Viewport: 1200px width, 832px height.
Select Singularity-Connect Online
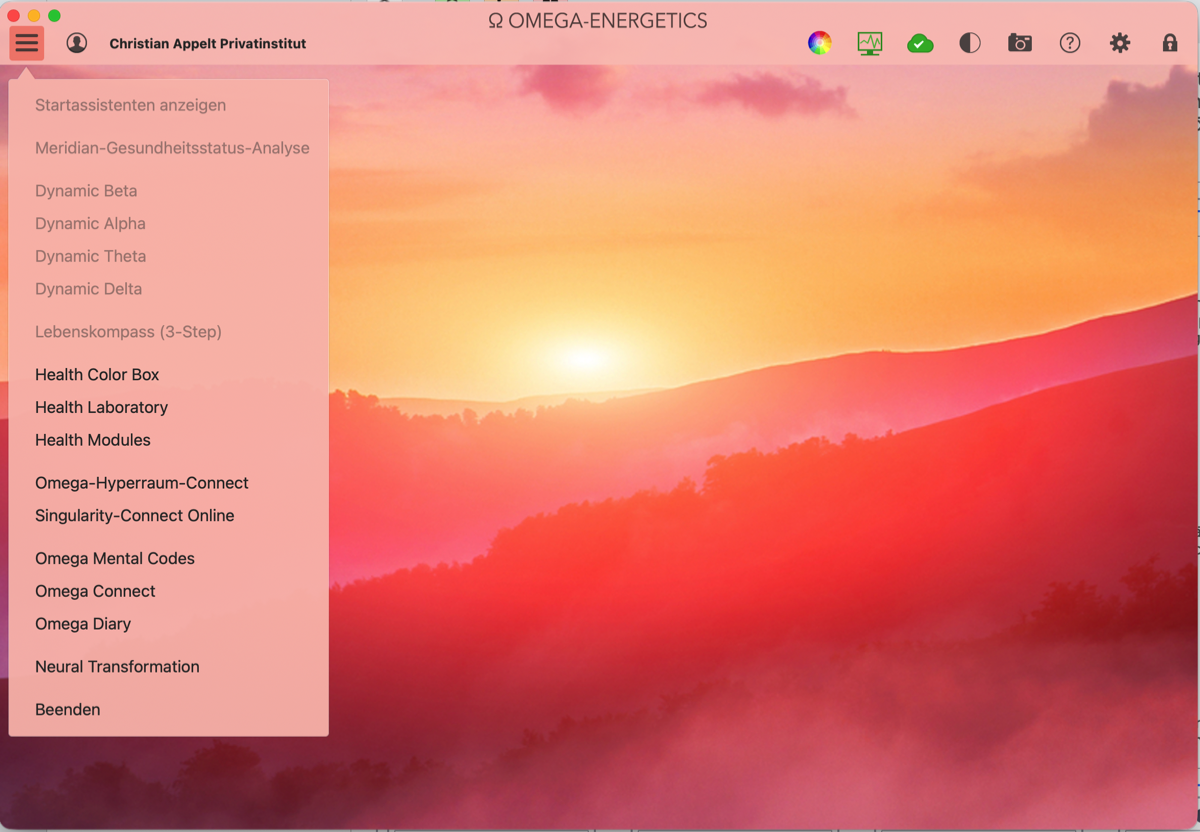135,516
